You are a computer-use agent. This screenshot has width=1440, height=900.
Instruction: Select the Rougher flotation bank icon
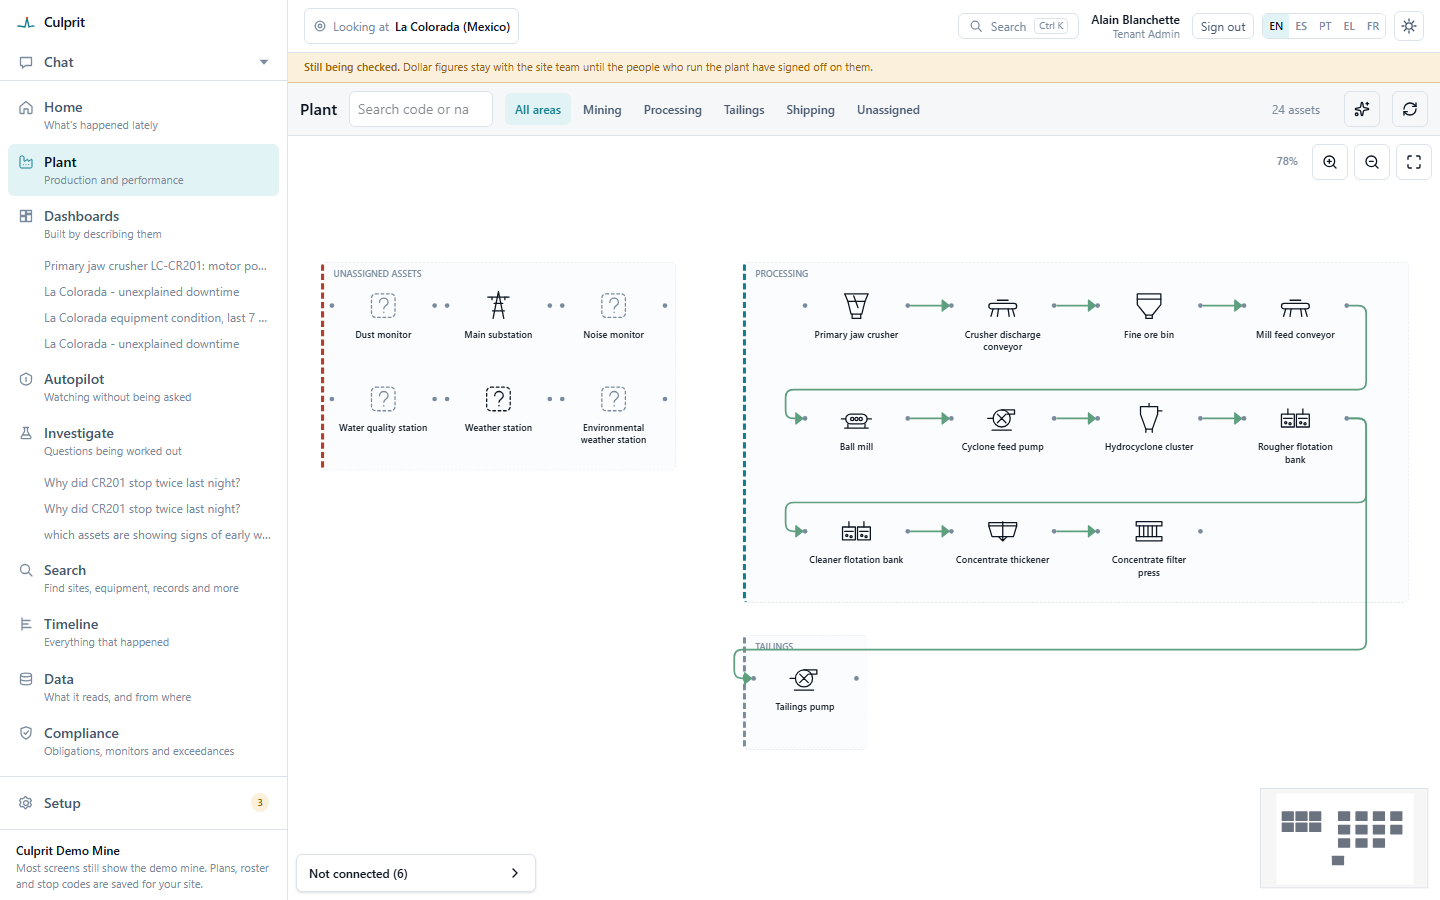click(1295, 418)
